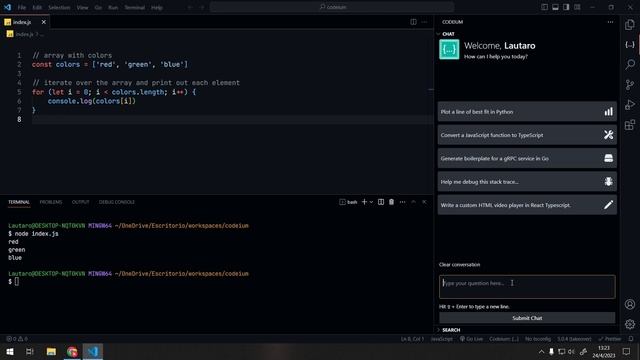The image size is (640, 360).
Task: Choose 'Plot a line of best fit in Python'
Action: coord(527,112)
